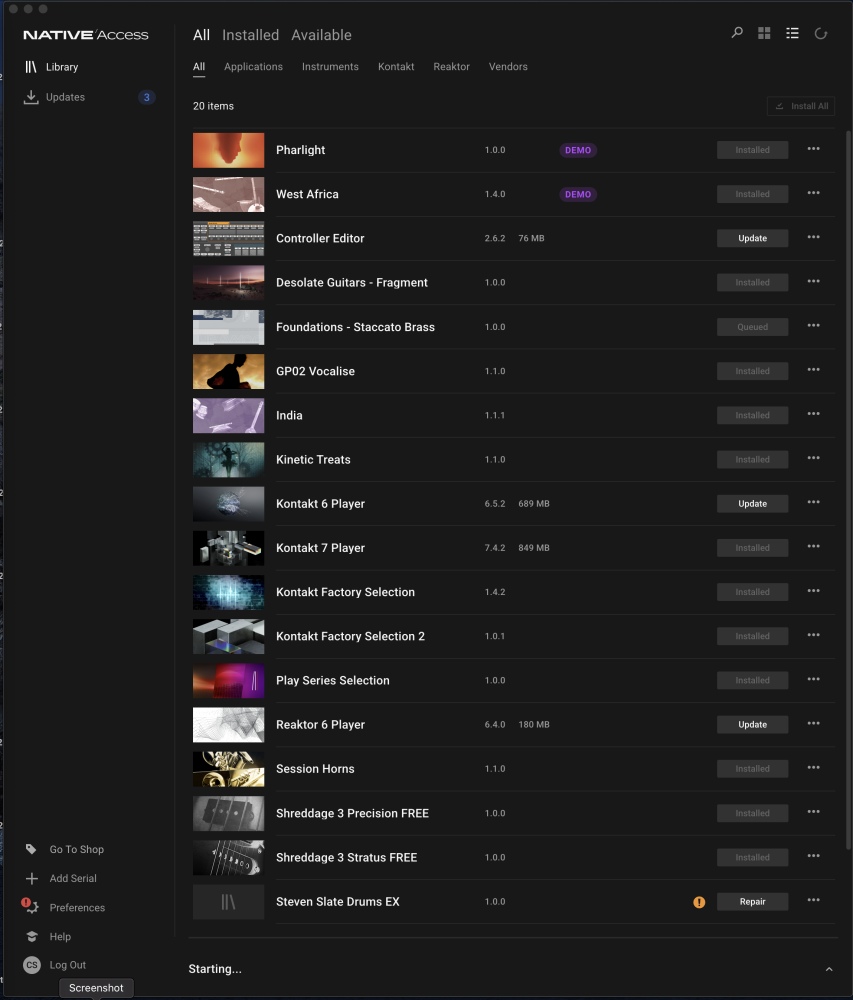Viewport: 853px width, 1000px height.
Task: Select Kontakt Factory Selection name
Action: coord(345,592)
